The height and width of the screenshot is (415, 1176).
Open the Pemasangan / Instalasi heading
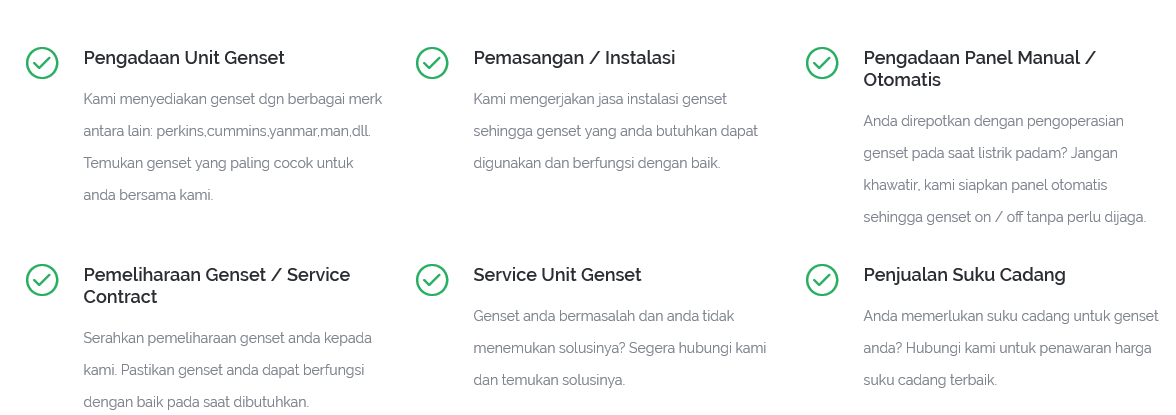pyautogui.click(x=574, y=58)
